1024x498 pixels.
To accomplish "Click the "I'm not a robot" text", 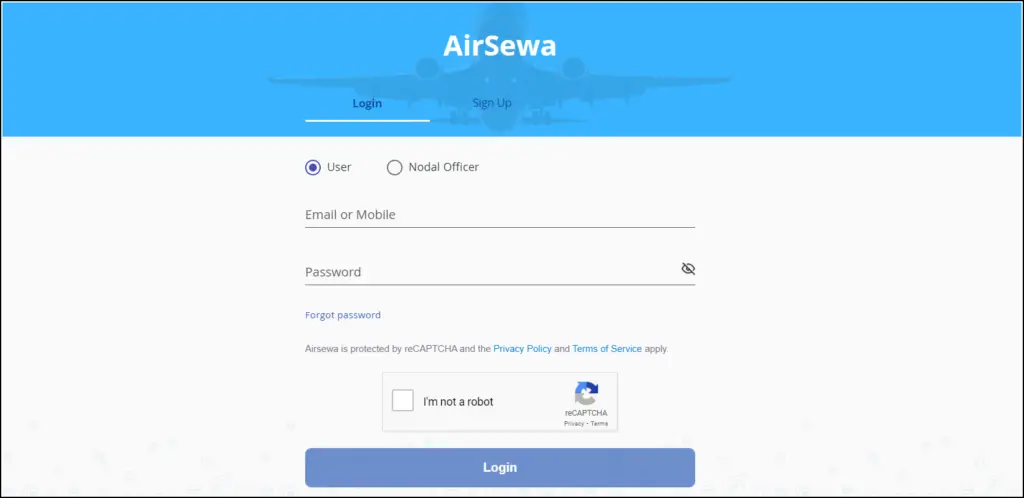I will click(x=458, y=401).
